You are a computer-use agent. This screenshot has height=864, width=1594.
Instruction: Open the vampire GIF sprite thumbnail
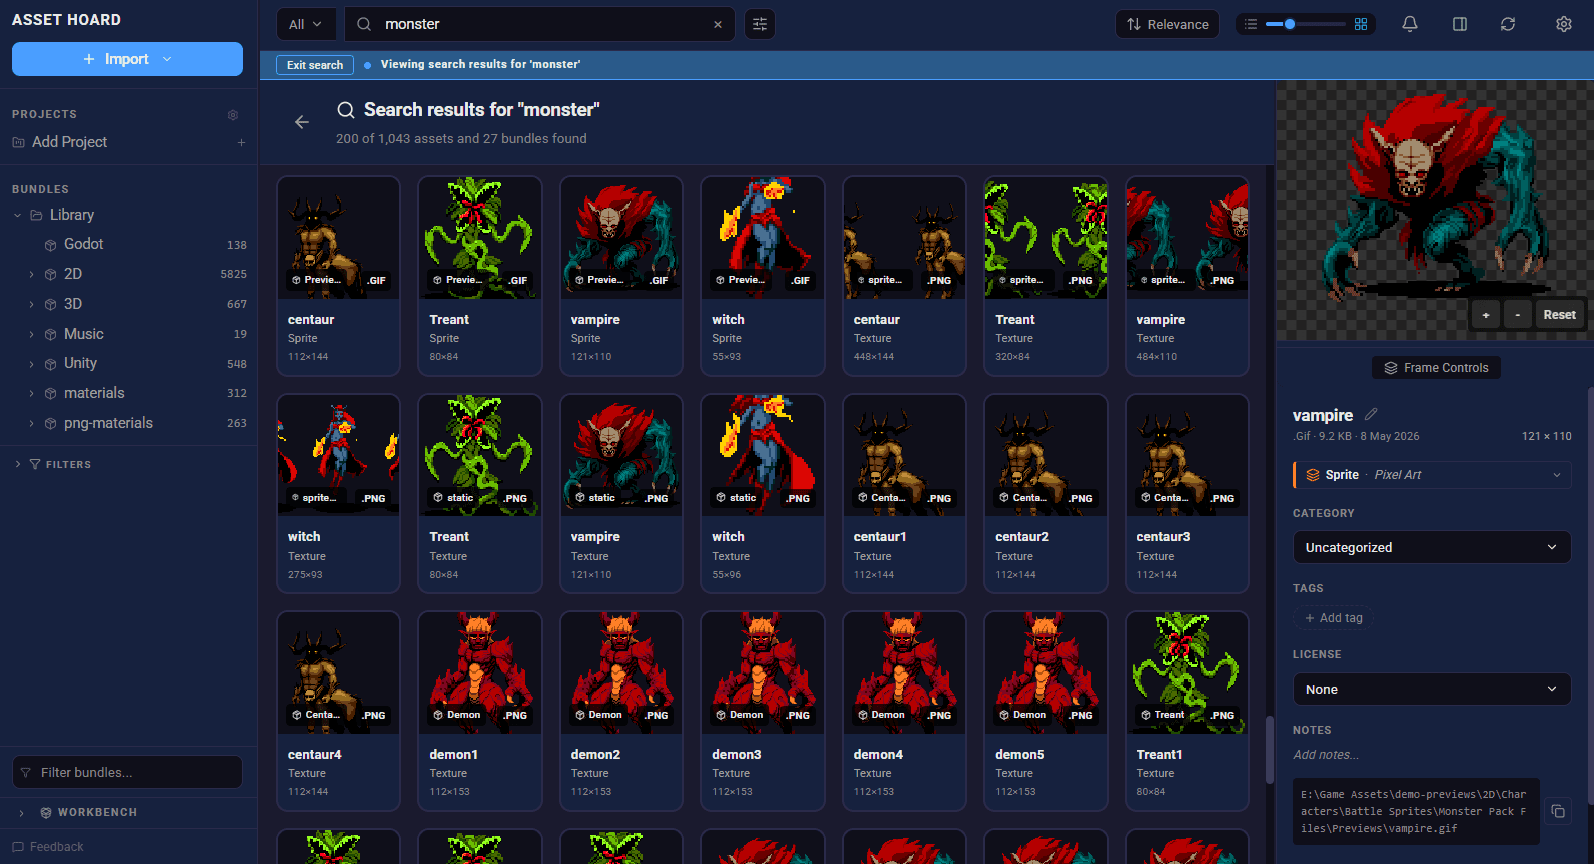click(621, 237)
